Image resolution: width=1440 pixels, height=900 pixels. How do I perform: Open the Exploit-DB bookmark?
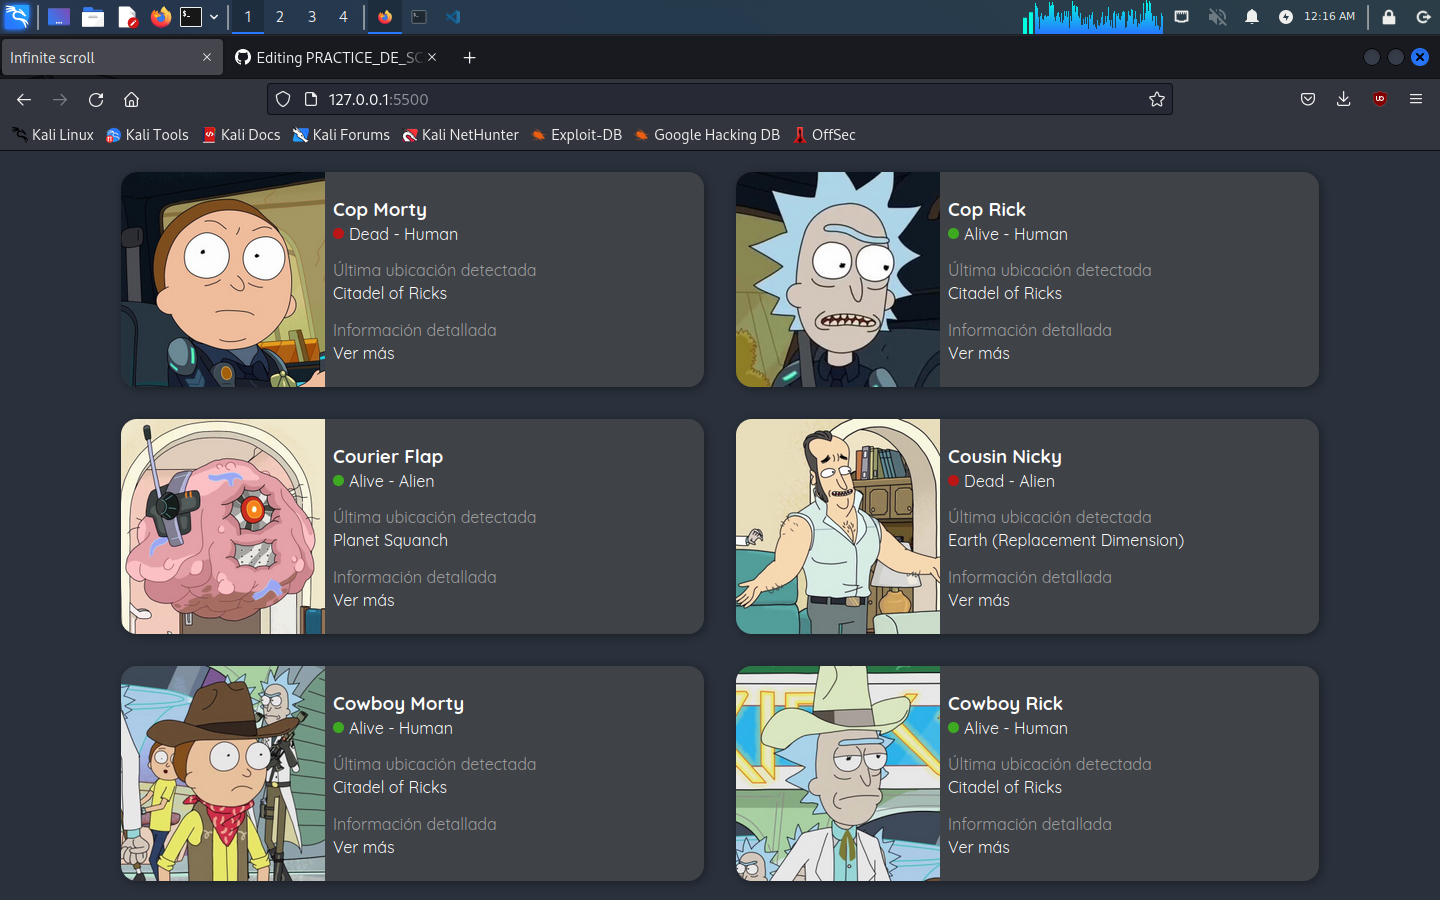coord(577,134)
